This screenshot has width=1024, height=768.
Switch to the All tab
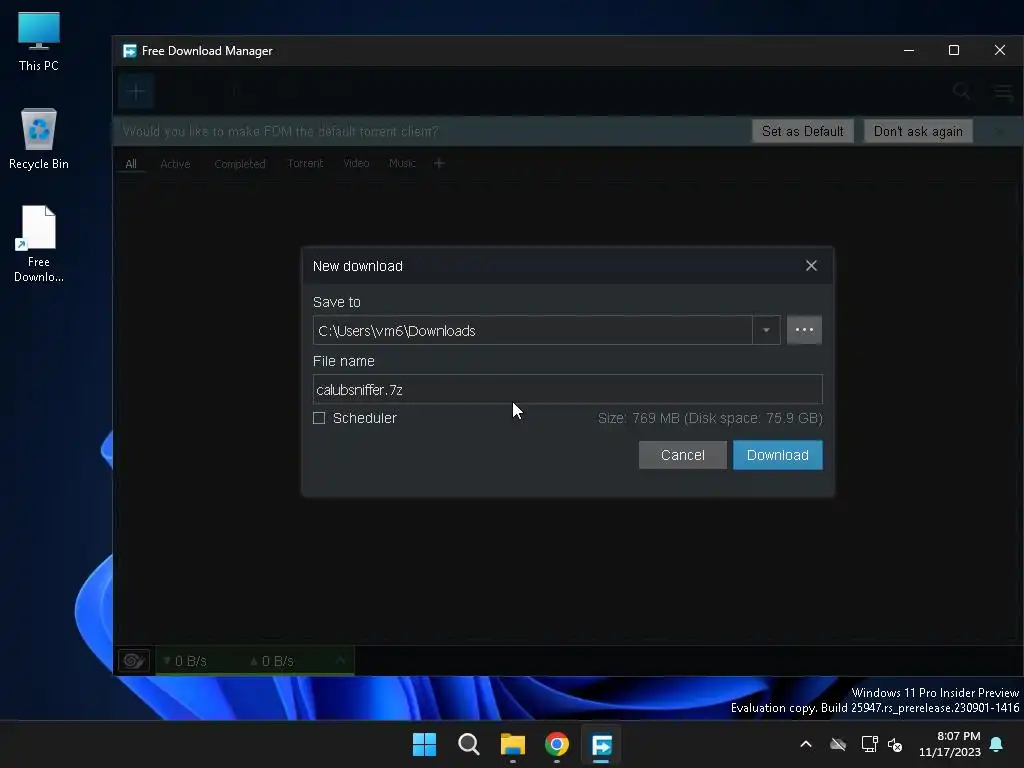click(x=131, y=164)
